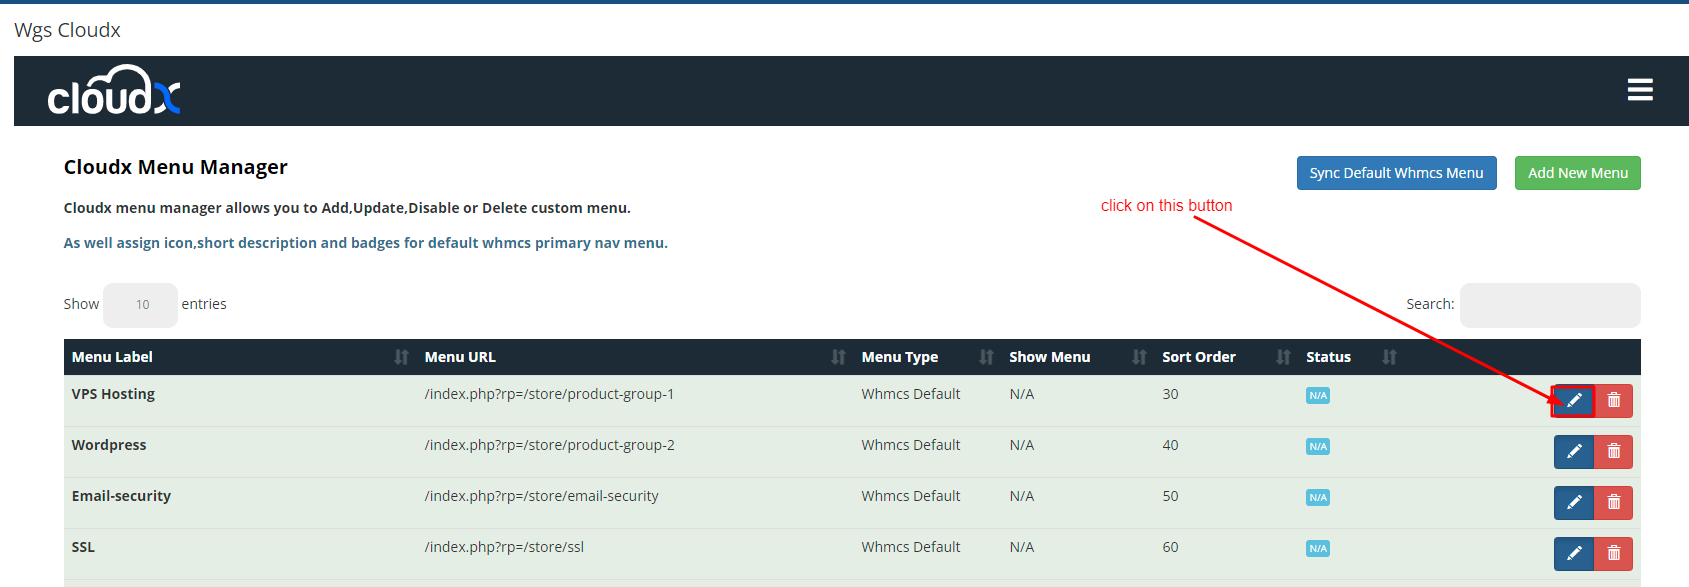
Task: Open the hamburger navigation menu
Action: click(1640, 90)
